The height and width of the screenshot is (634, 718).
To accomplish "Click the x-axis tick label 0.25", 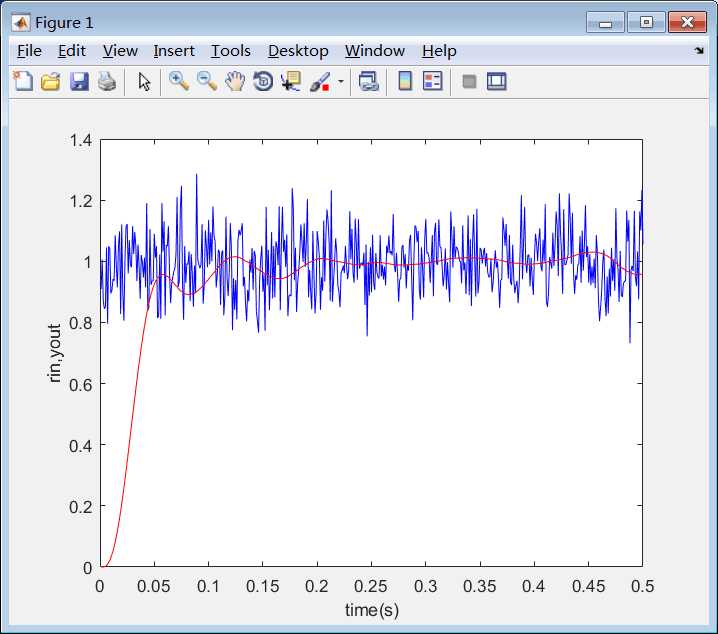I will click(x=371, y=586).
